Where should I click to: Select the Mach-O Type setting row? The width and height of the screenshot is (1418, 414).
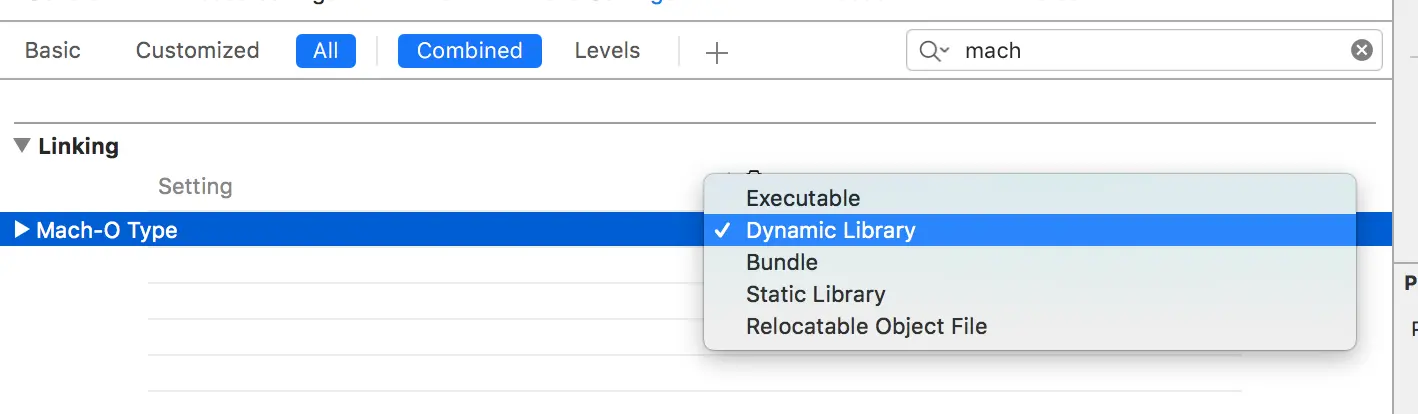point(300,230)
